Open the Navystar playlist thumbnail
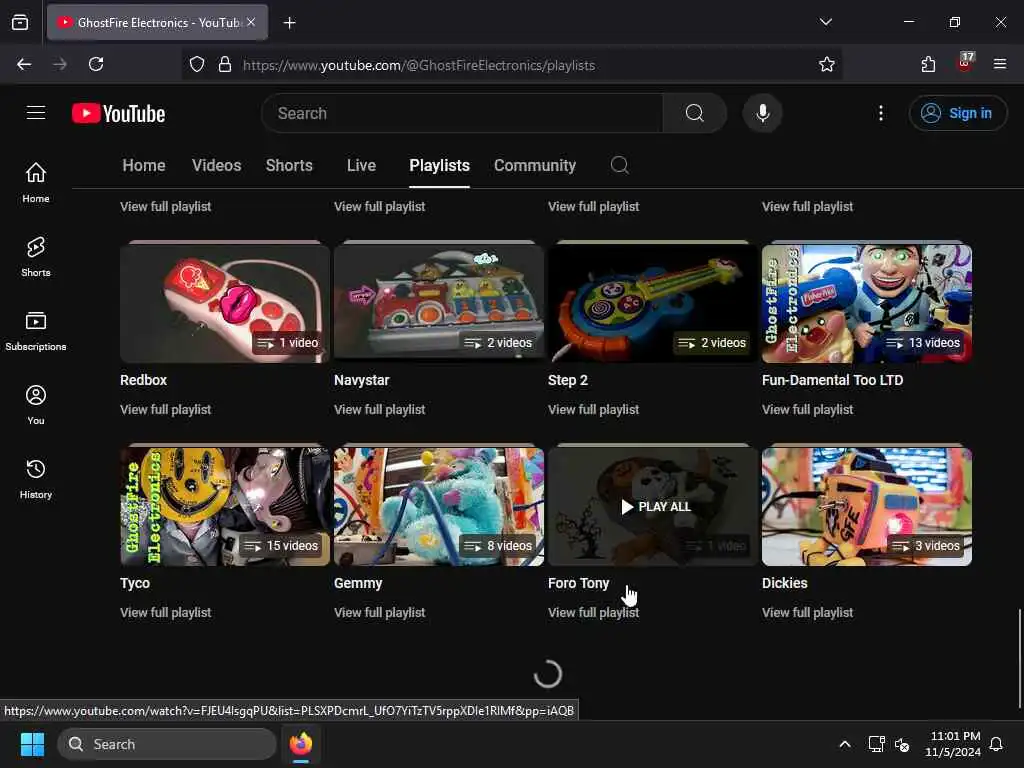The image size is (1024, 768). 439,304
